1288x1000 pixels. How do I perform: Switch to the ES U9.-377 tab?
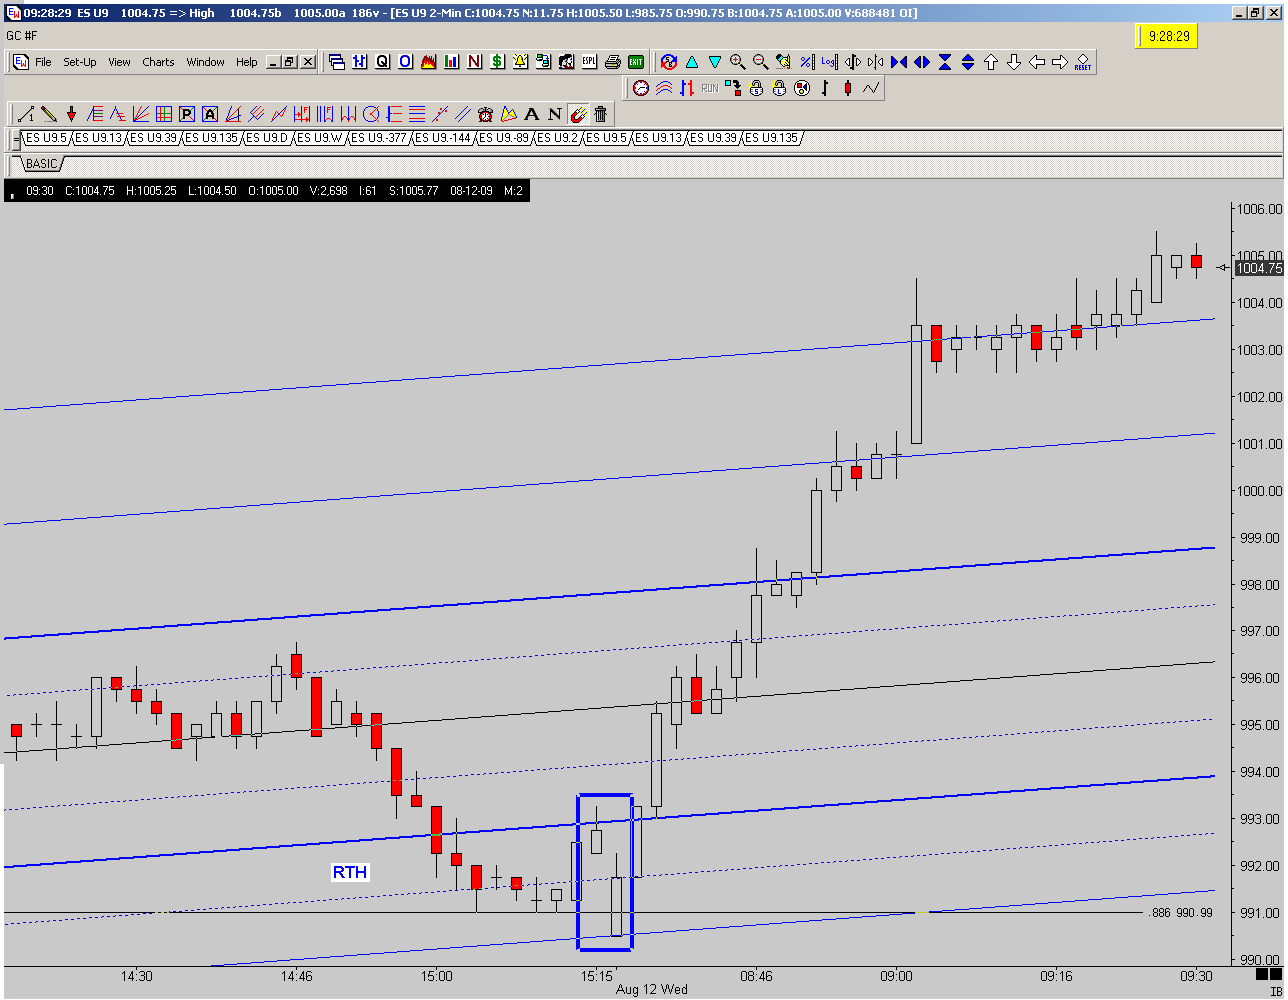[x=378, y=138]
